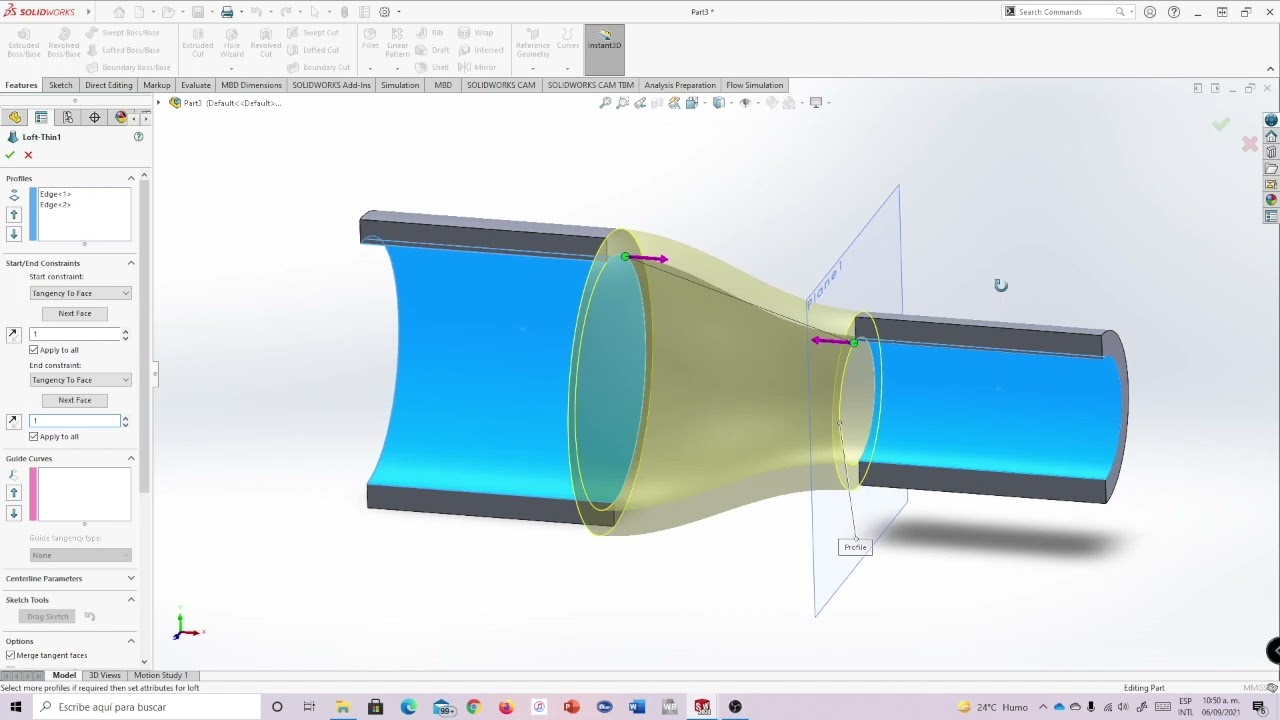Viewport: 1280px width, 720px height.
Task: Open the Options gear icon
Action: (x=384, y=12)
